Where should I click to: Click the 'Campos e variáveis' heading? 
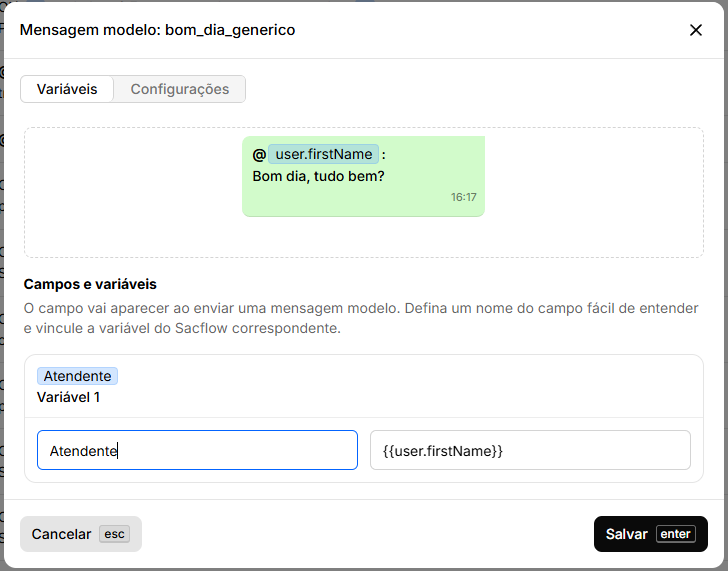pos(90,284)
